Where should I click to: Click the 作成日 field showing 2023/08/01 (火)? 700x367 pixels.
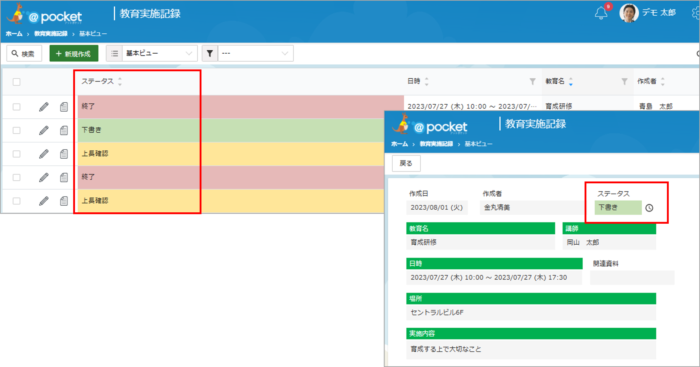(437, 208)
